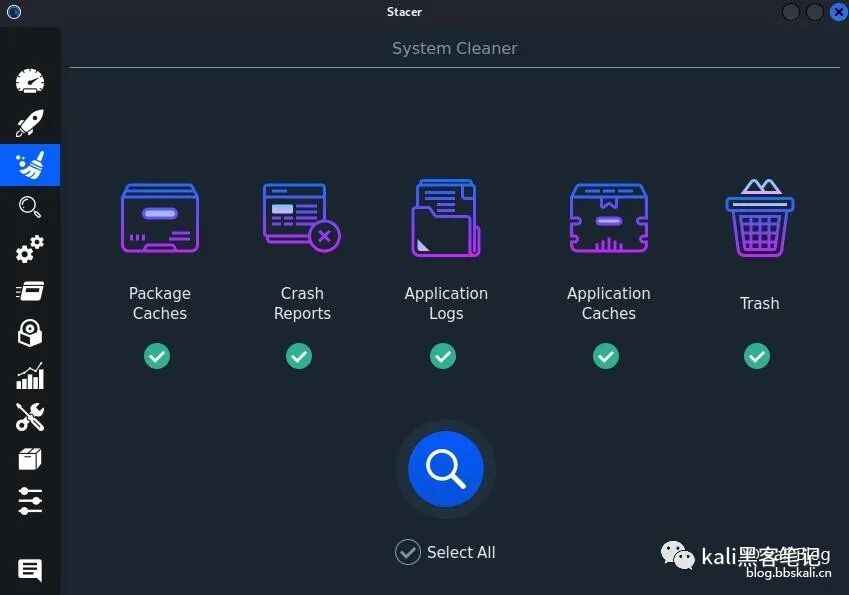Click the Application Caches box icon
This screenshot has width=849, height=595.
[x=609, y=218]
